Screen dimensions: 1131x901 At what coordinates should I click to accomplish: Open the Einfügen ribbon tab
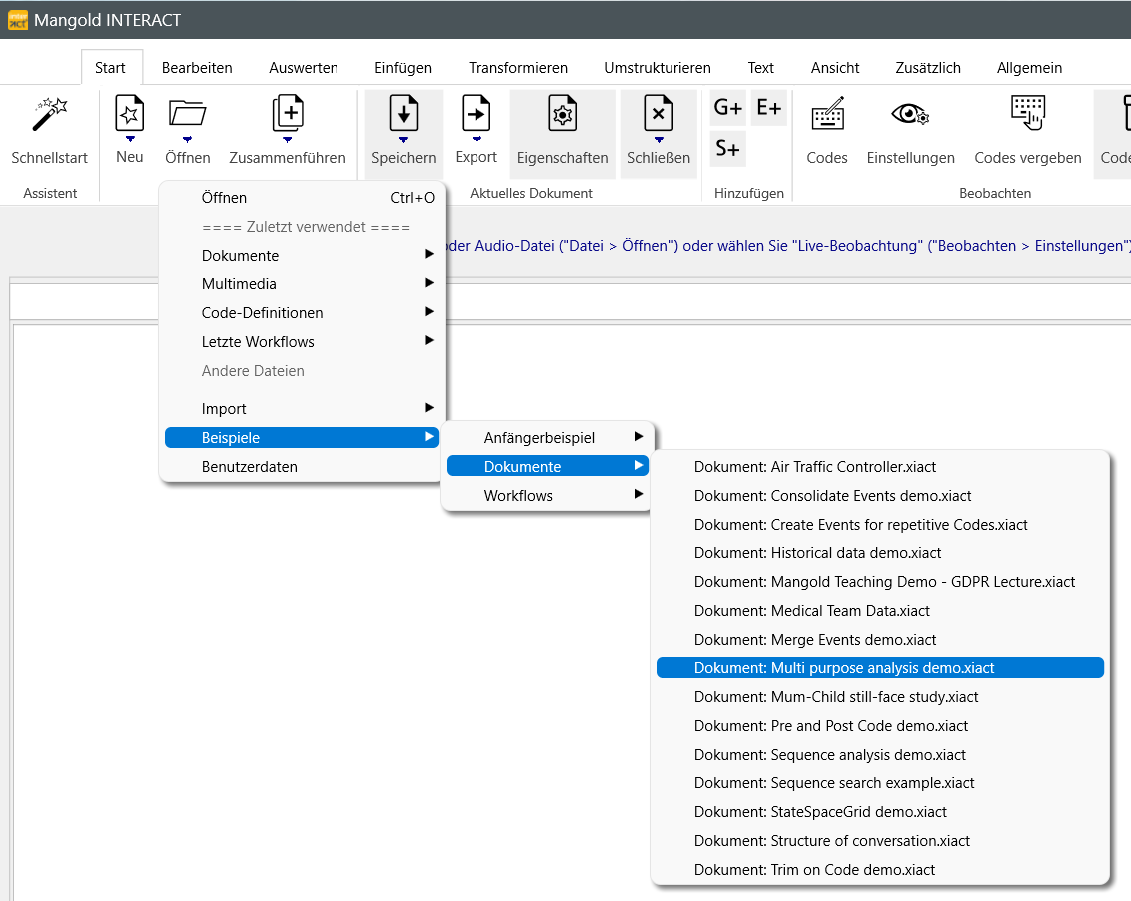[x=402, y=68]
